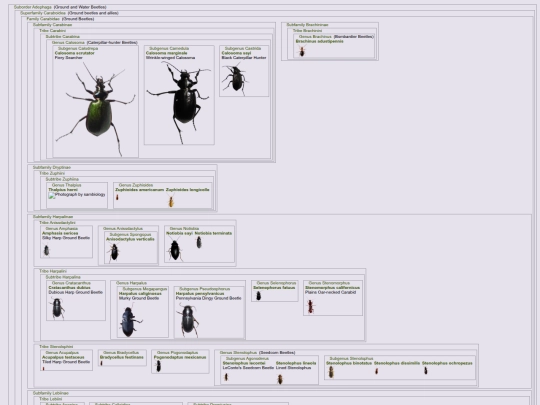540x405 pixels.
Task: View the Dubious Harp Ground Beetle thumbnail
Action: click(x=57, y=309)
